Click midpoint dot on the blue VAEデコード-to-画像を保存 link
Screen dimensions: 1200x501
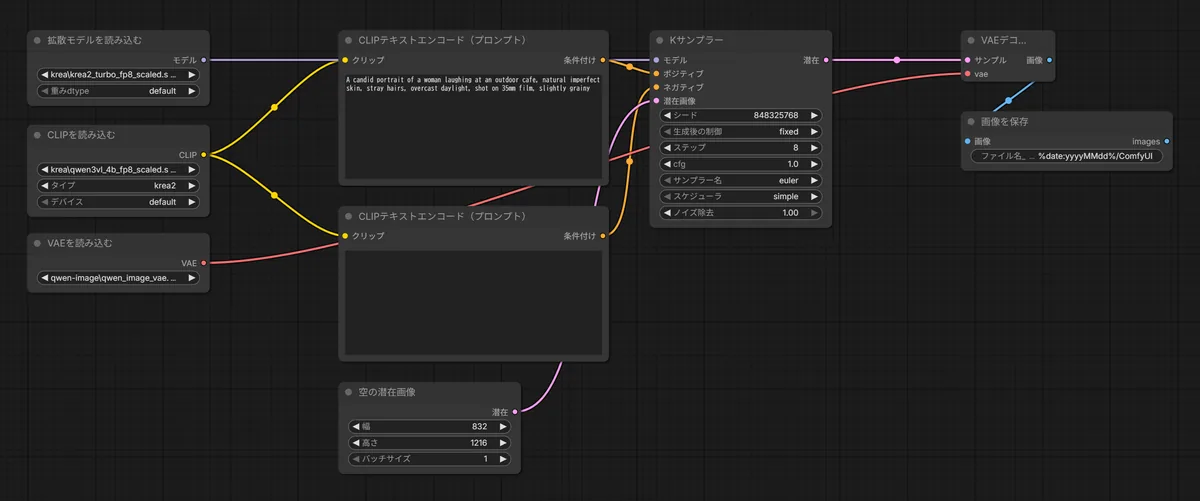[x=1008, y=100]
